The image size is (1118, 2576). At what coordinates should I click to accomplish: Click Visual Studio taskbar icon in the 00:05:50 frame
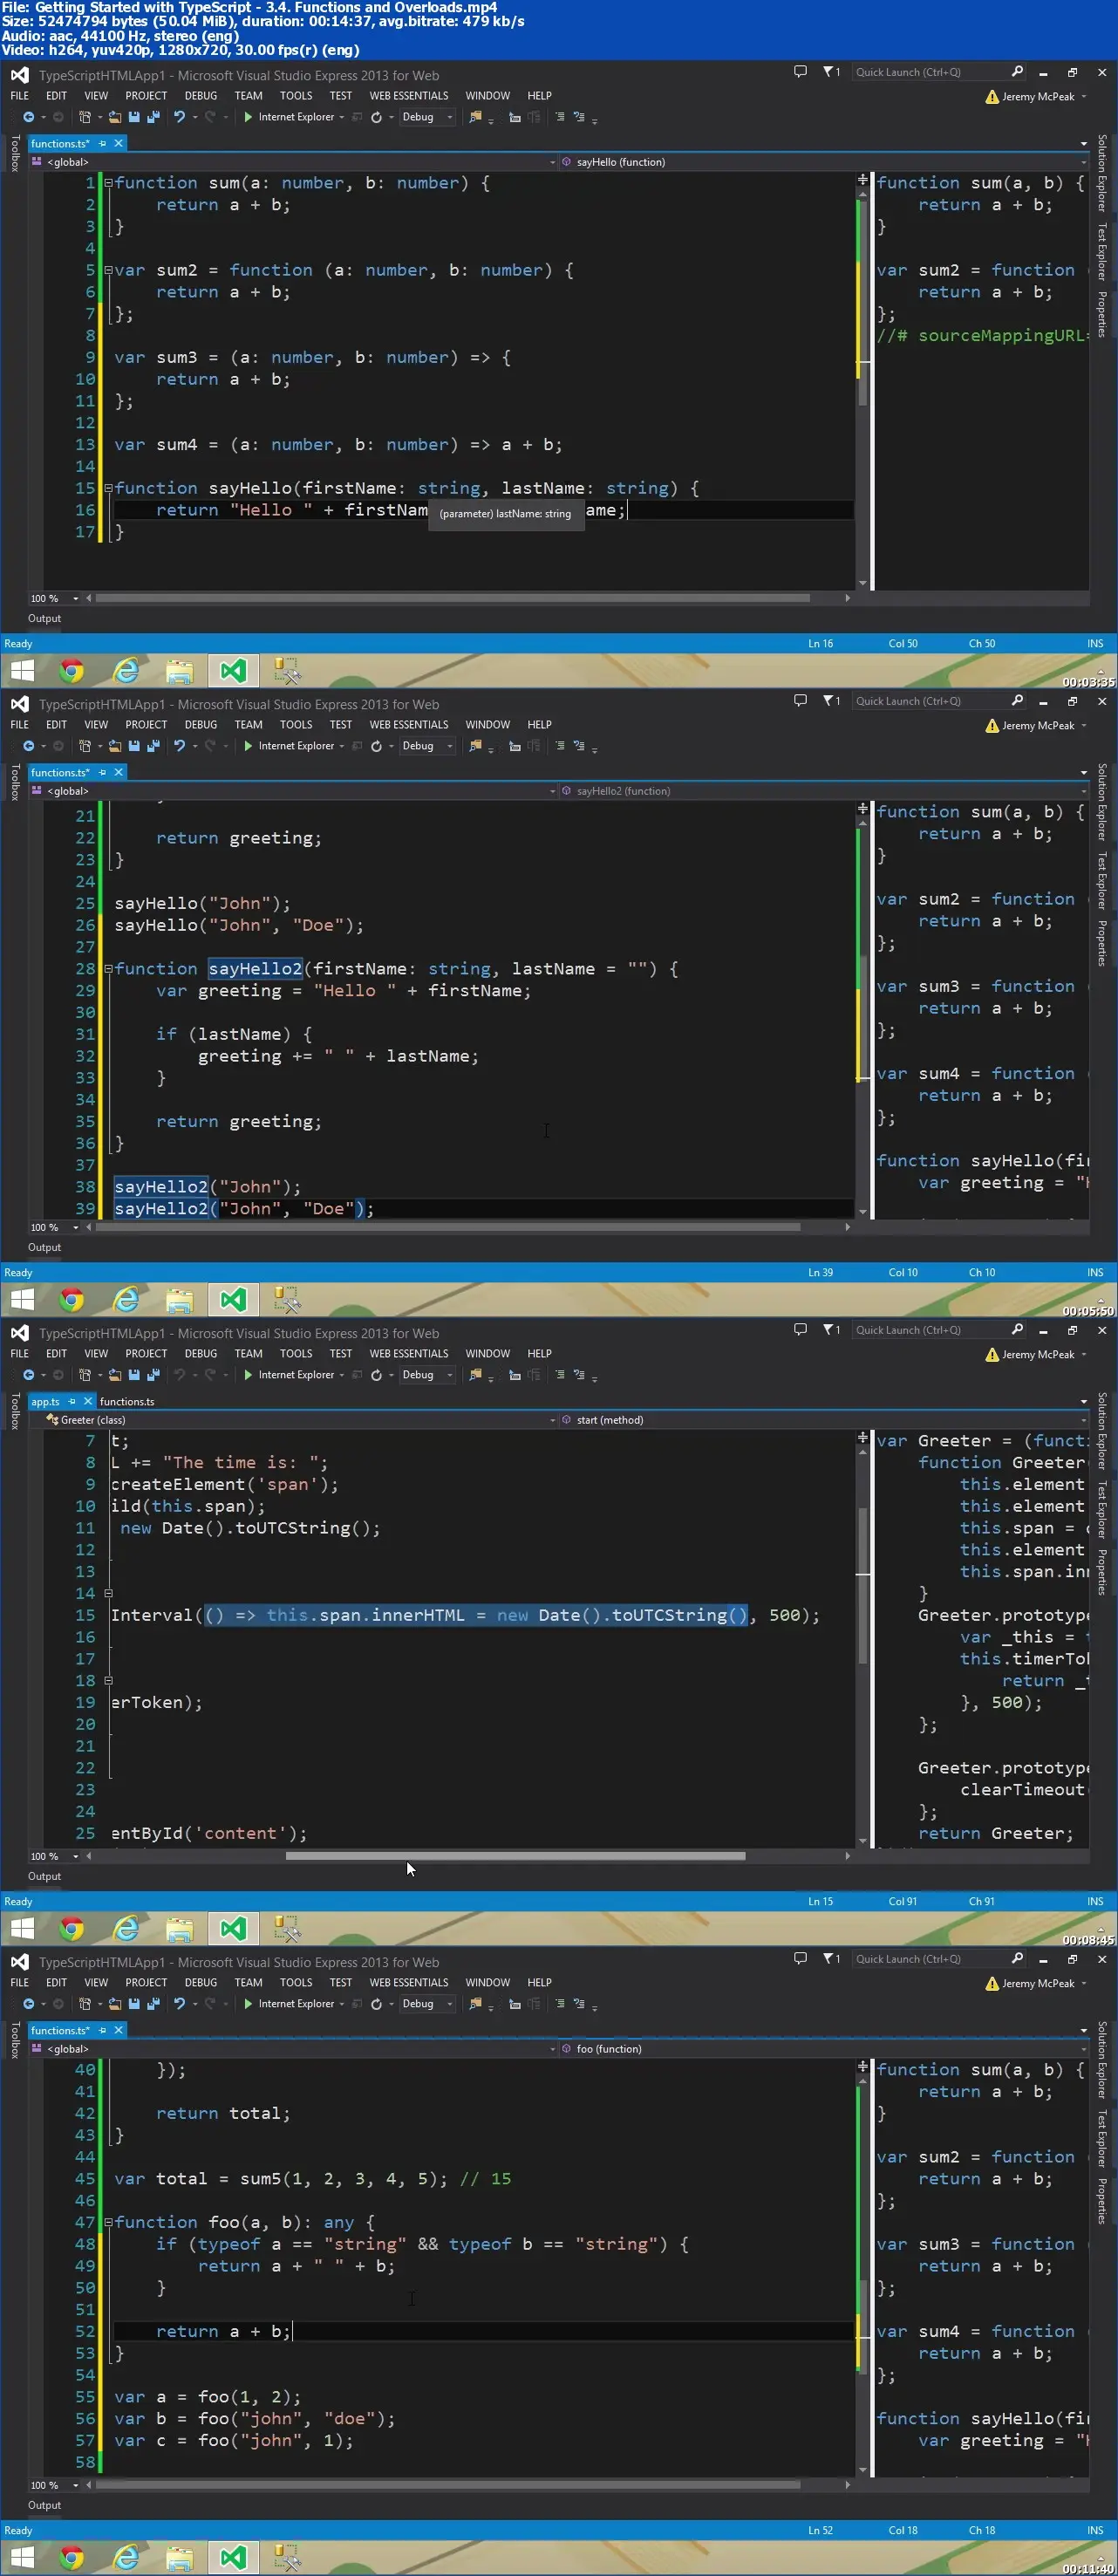tap(233, 1300)
